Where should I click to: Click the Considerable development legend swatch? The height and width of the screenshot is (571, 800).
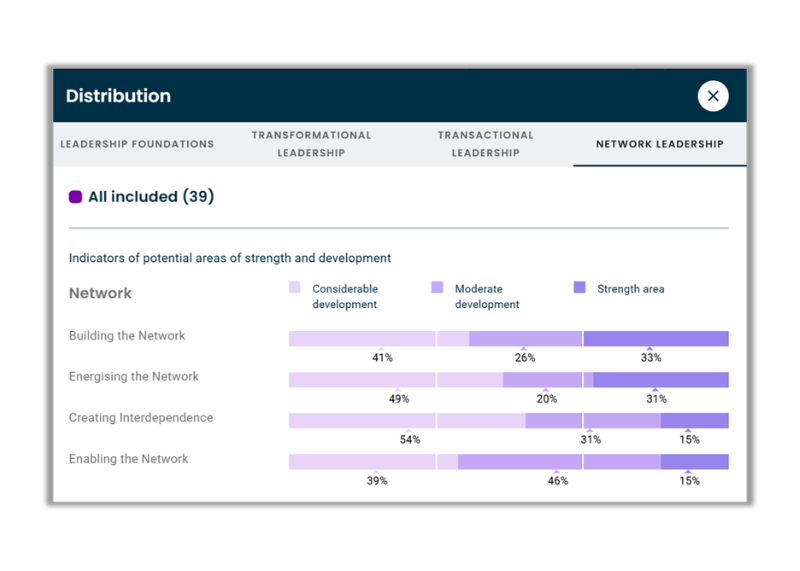pyautogui.click(x=295, y=288)
